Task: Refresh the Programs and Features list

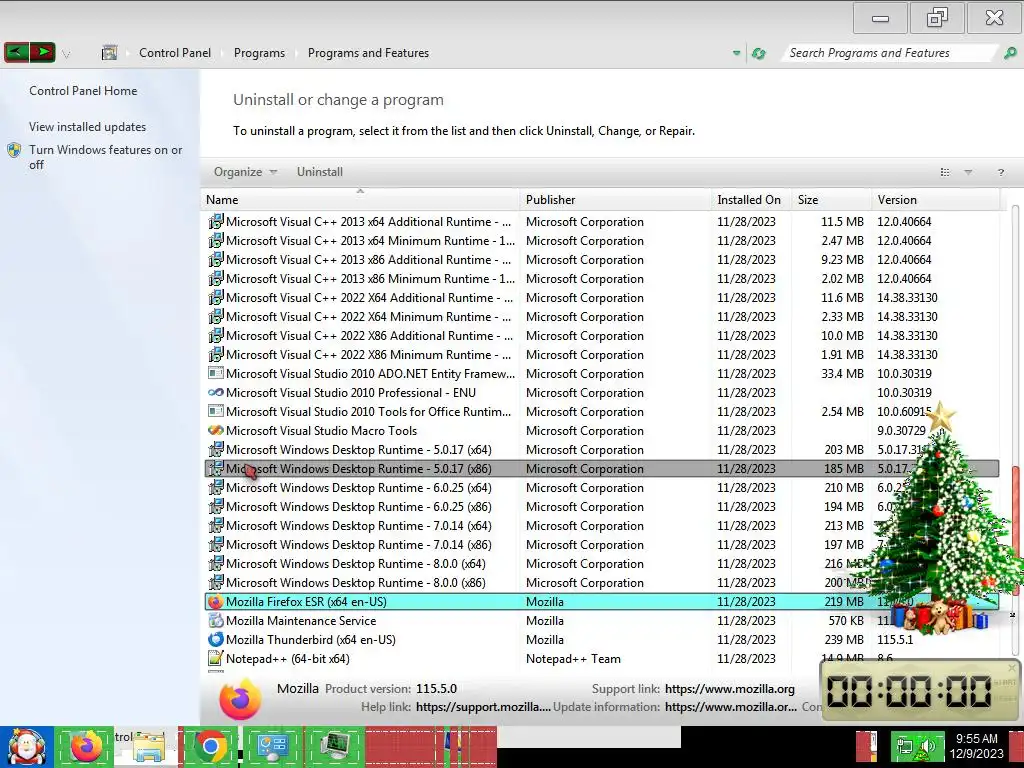Action: point(759,53)
